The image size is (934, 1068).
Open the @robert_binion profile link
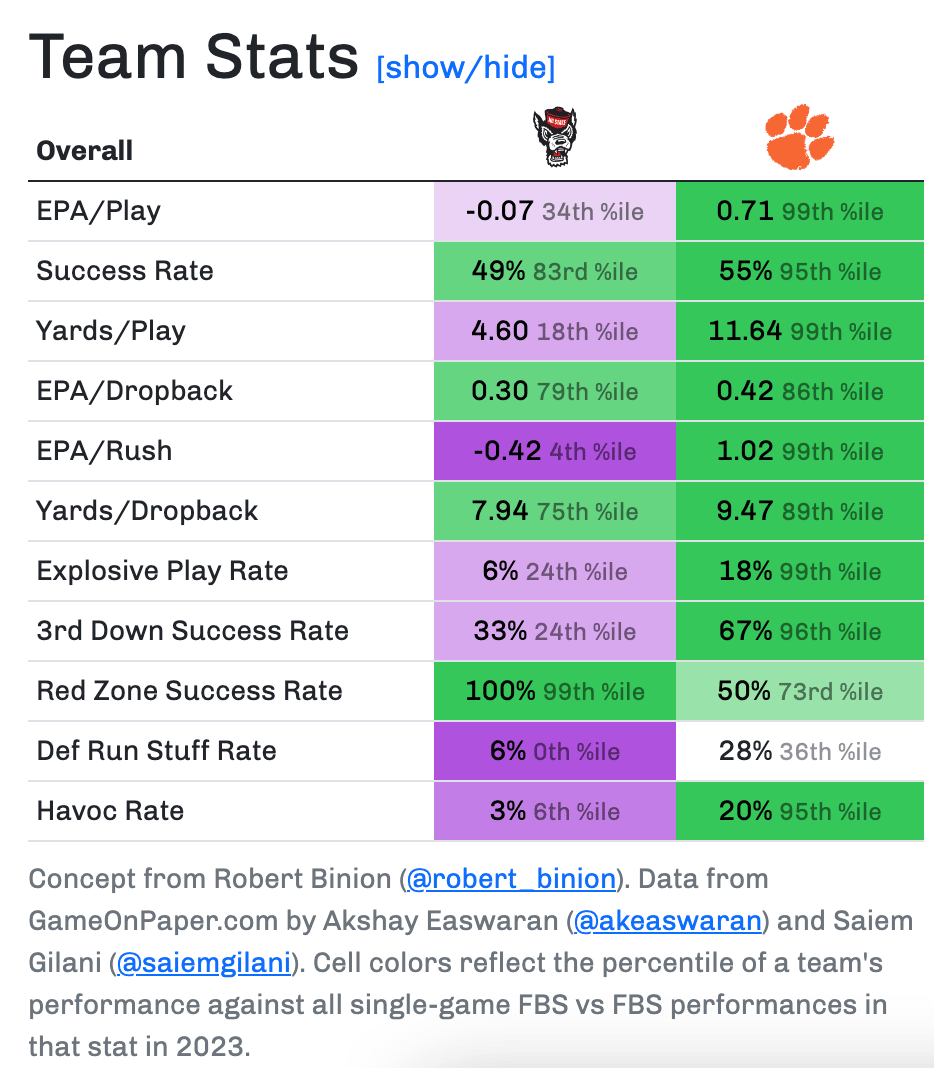pyautogui.click(x=510, y=879)
